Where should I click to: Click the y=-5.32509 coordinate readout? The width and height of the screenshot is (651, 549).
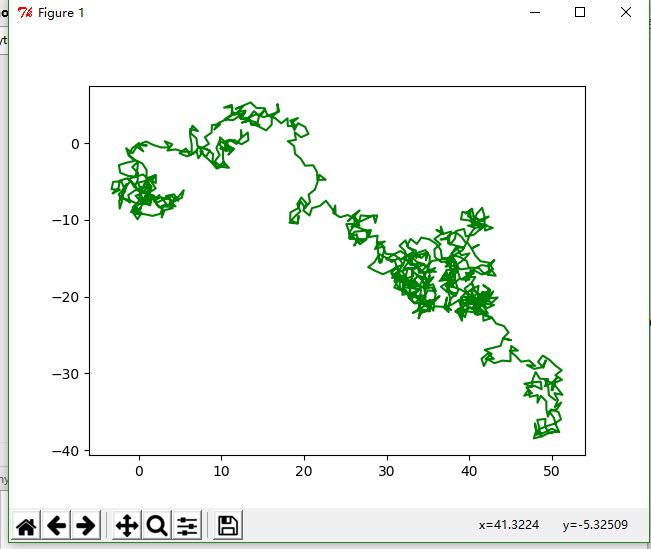[595, 525]
